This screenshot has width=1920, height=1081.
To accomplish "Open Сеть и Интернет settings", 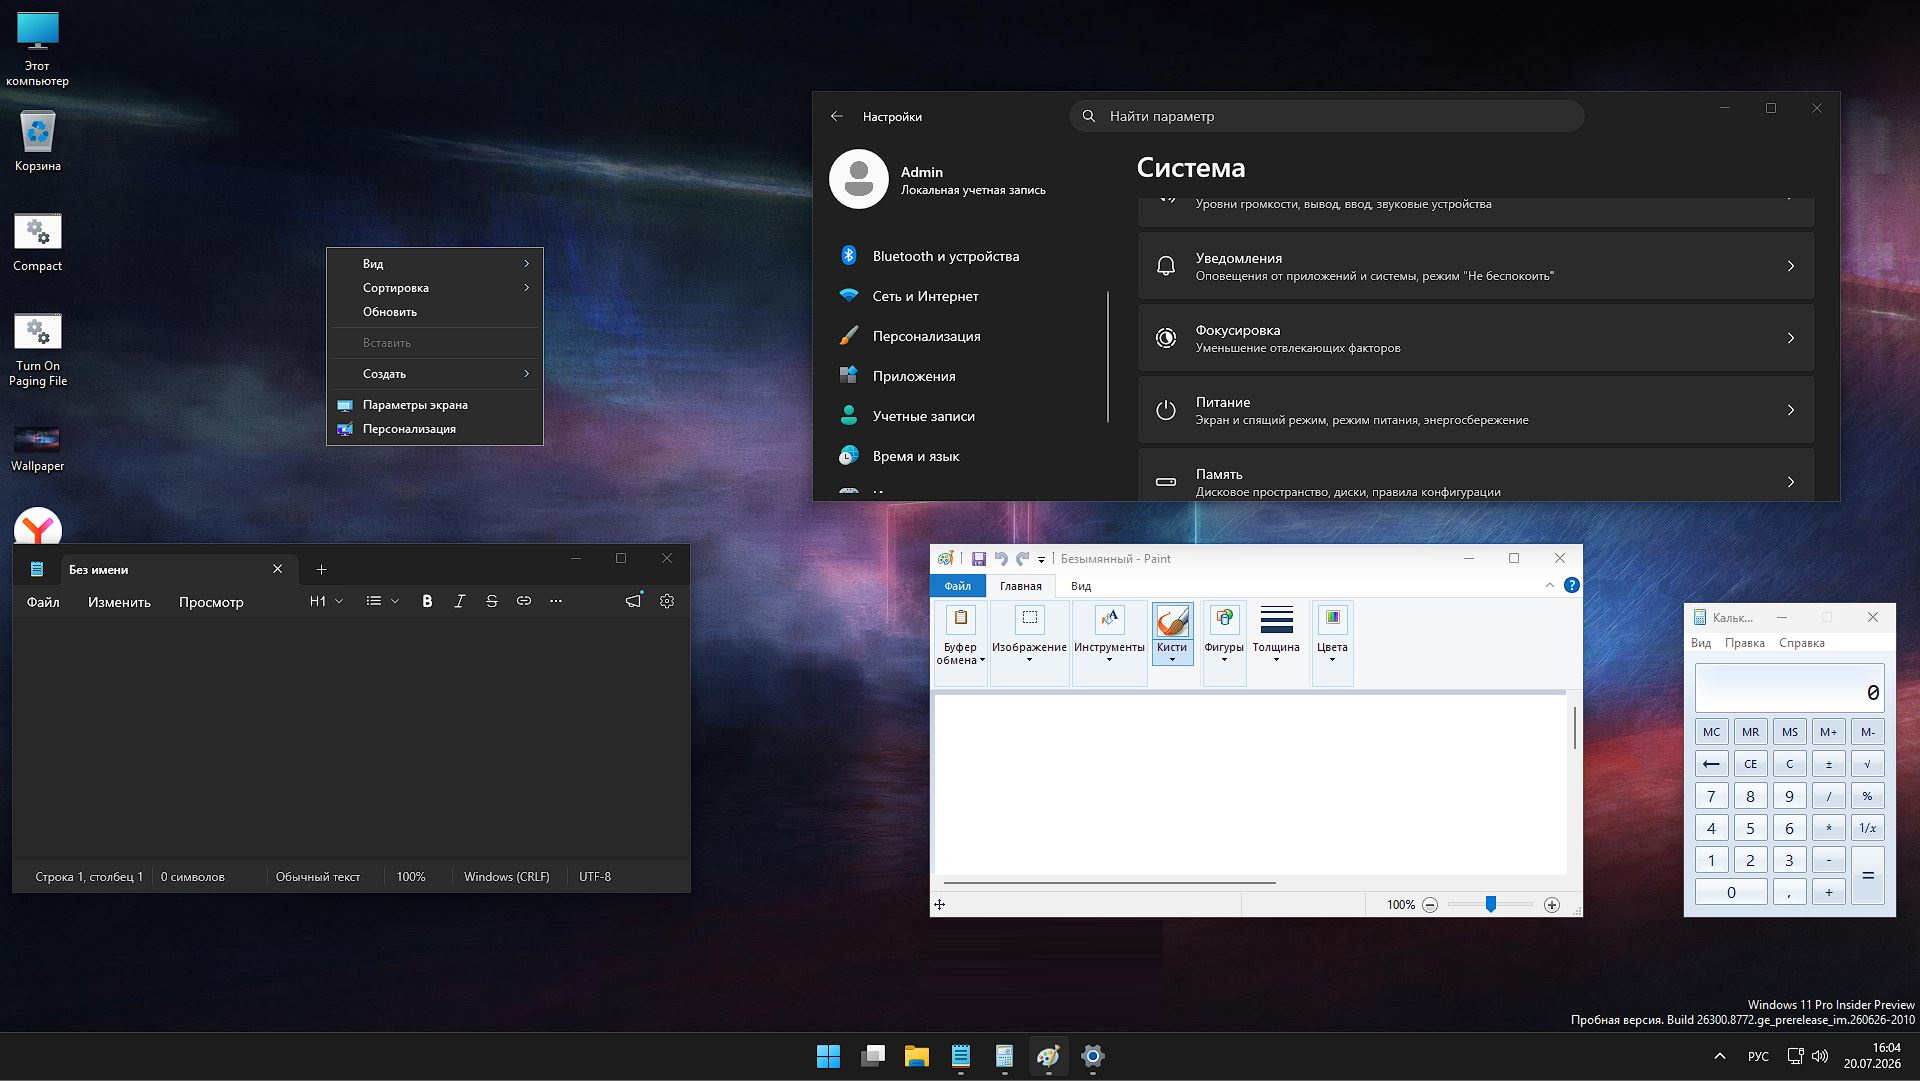I will tap(965, 296).
